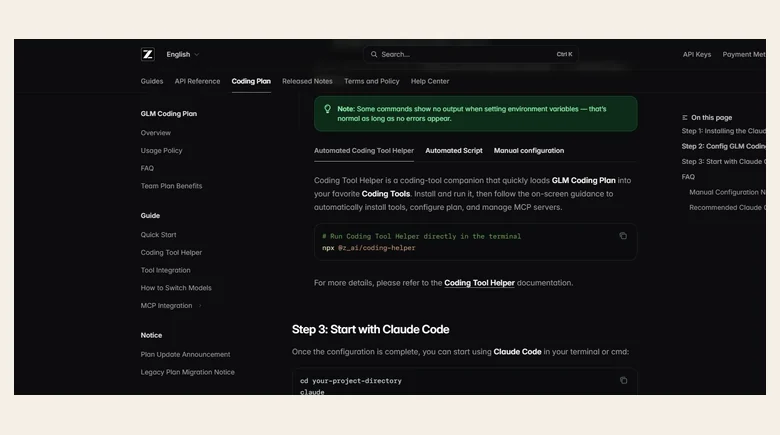Image resolution: width=780 pixels, height=435 pixels.
Task: Switch to the Automated Script tab
Action: click(x=454, y=150)
